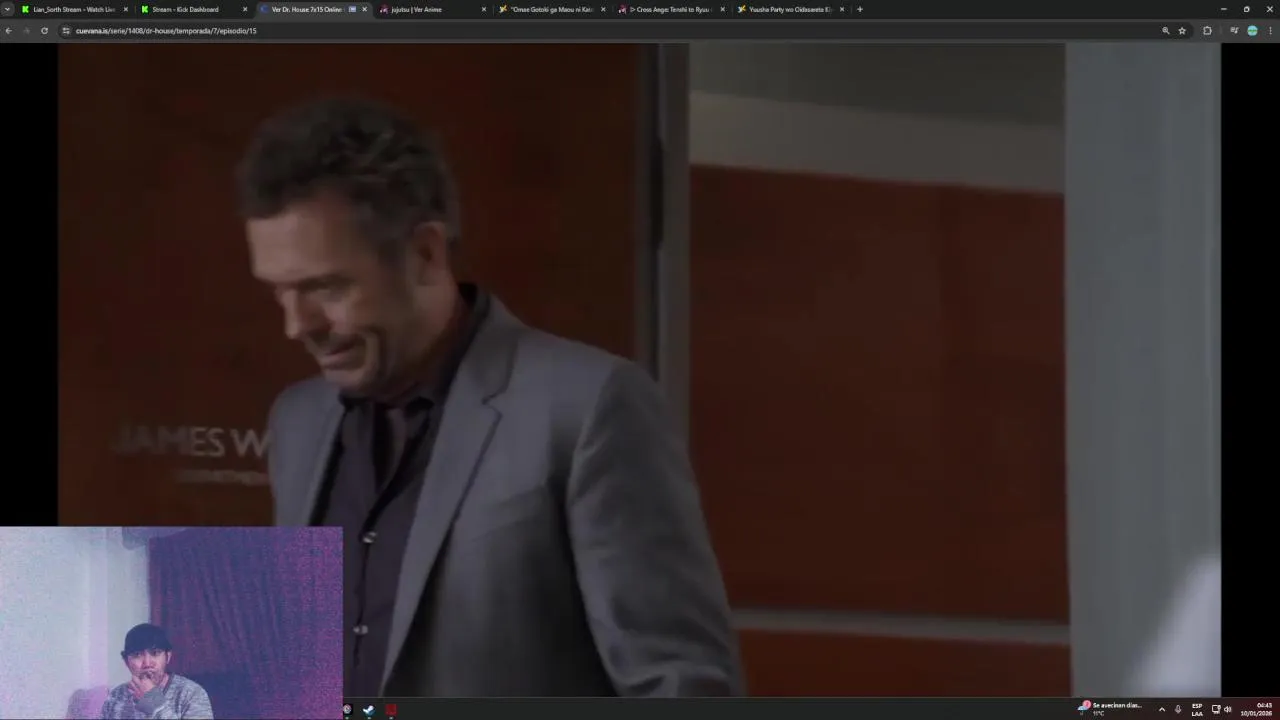Open the red app icon on taskbar

(391, 710)
